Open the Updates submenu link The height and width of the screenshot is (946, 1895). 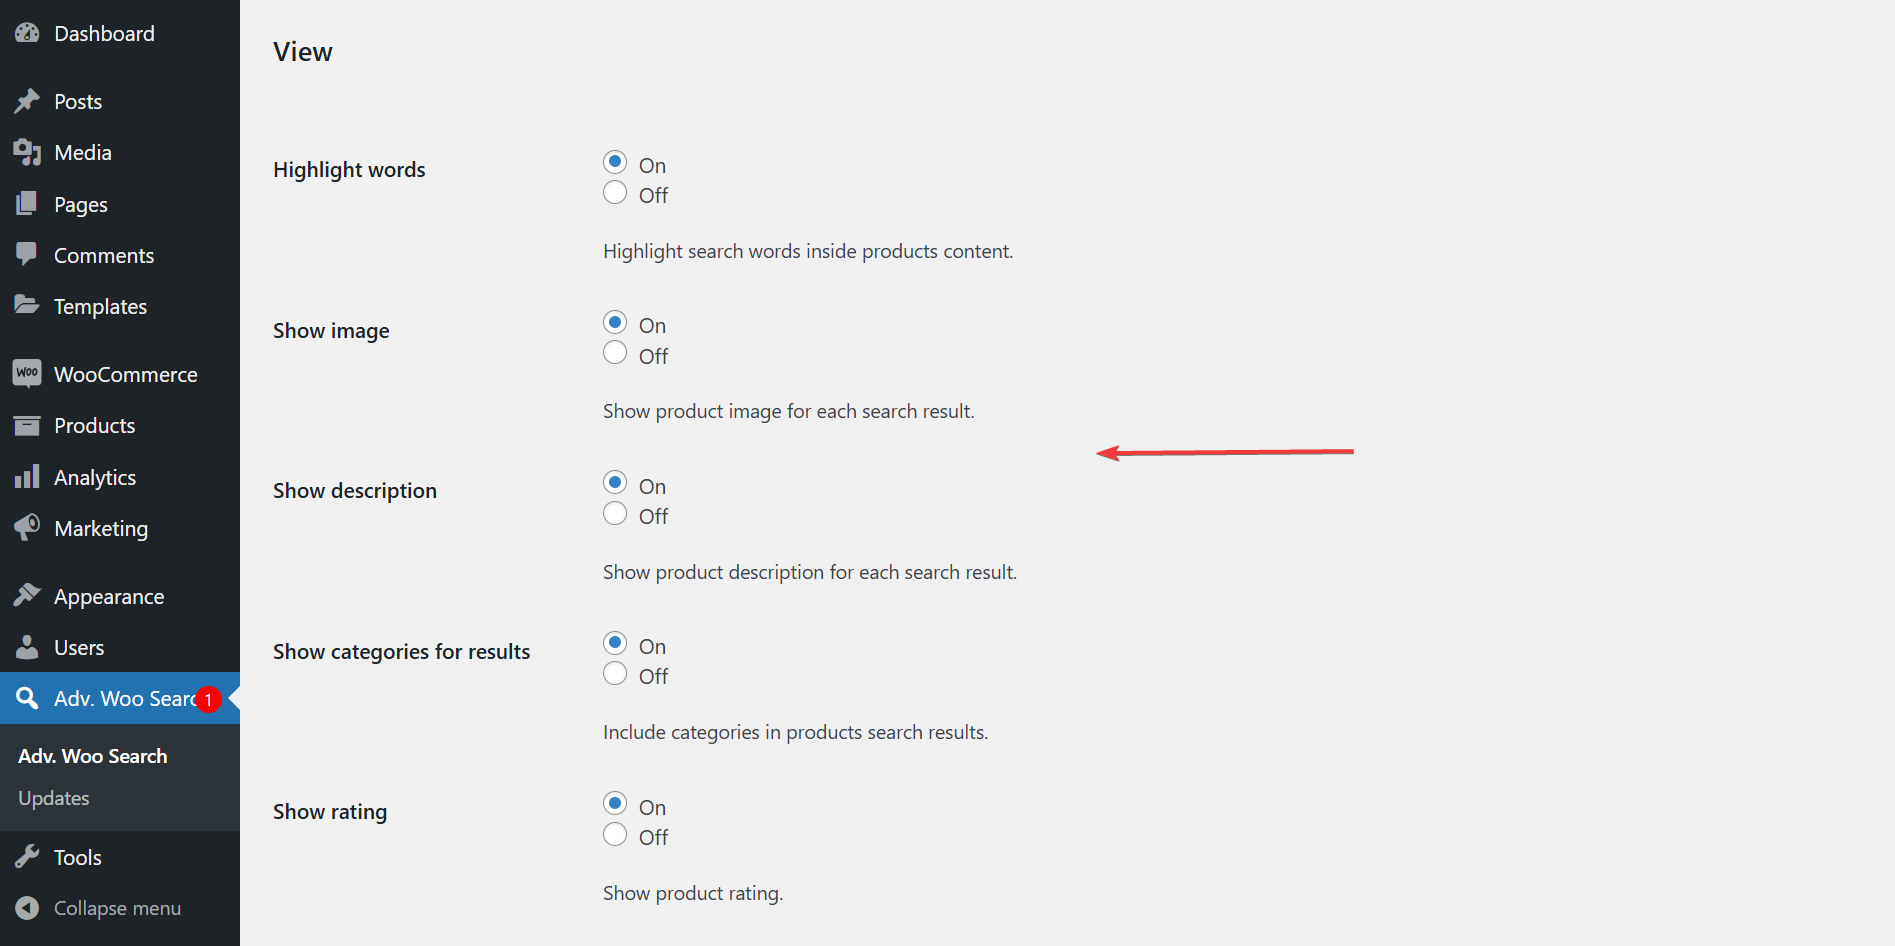point(54,798)
